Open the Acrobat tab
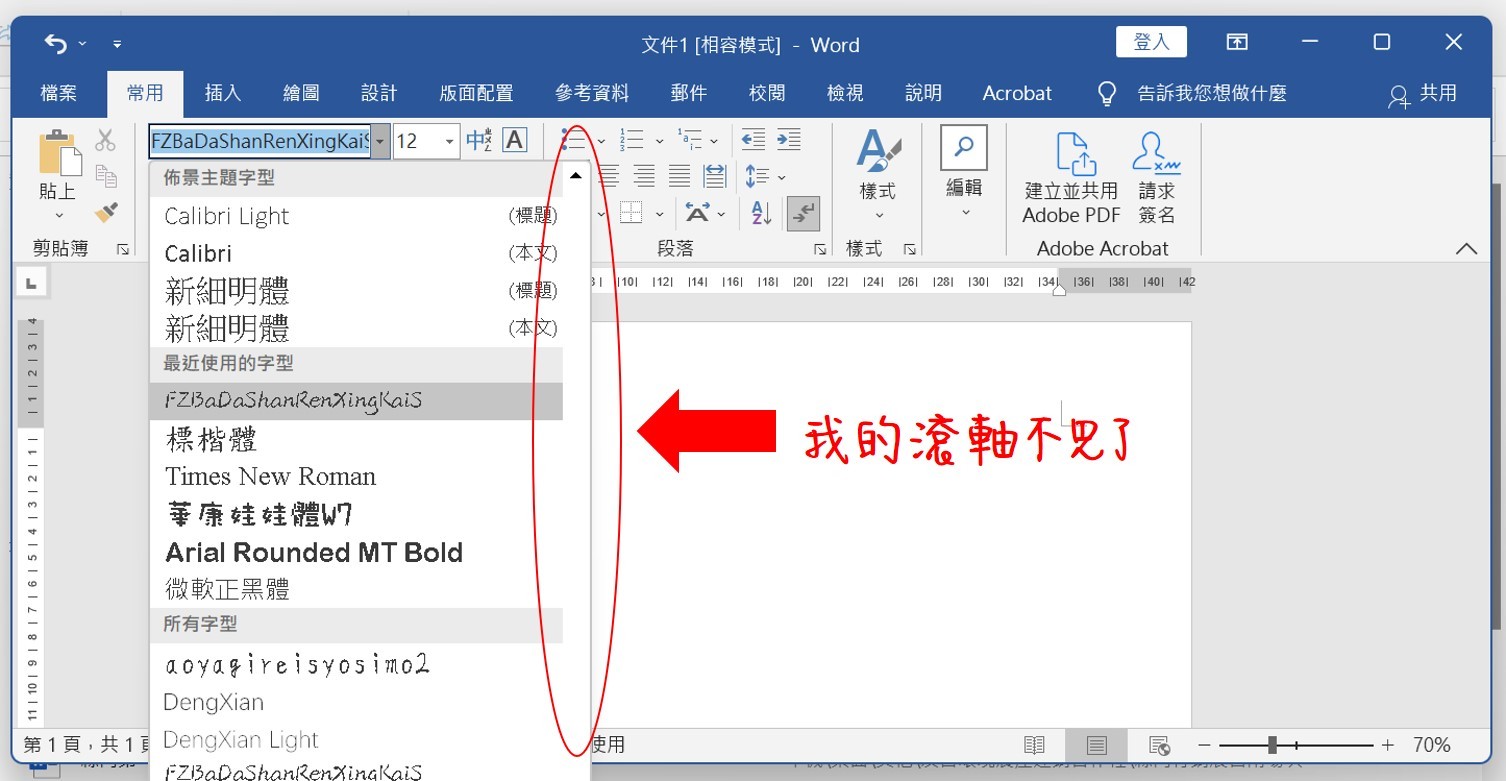 click(x=1017, y=93)
